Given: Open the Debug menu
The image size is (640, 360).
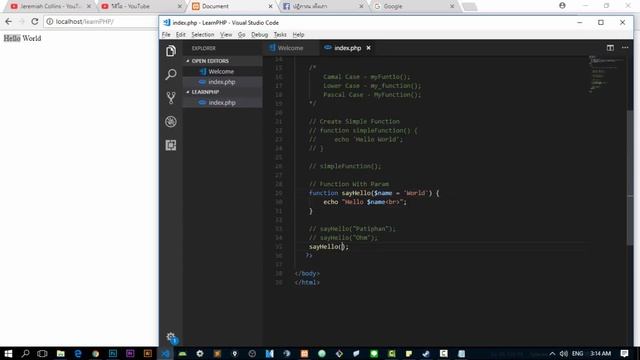Looking at the screenshot, I should 259,35.
